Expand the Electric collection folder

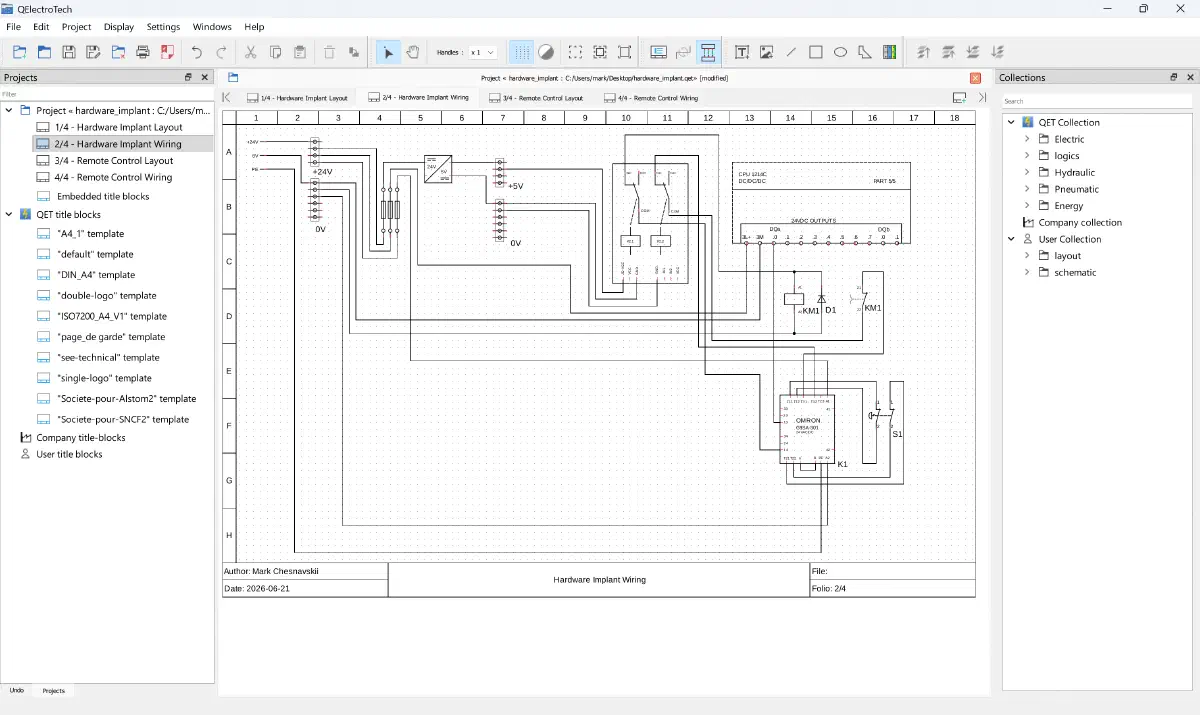click(x=1027, y=139)
